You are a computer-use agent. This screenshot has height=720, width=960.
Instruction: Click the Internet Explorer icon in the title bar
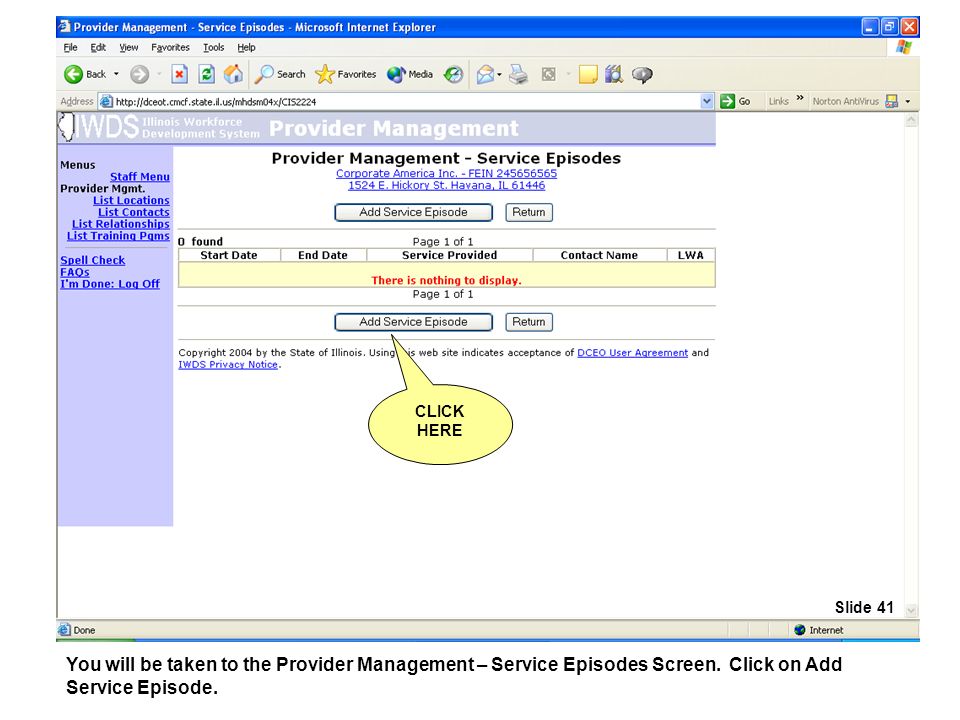tap(64, 27)
